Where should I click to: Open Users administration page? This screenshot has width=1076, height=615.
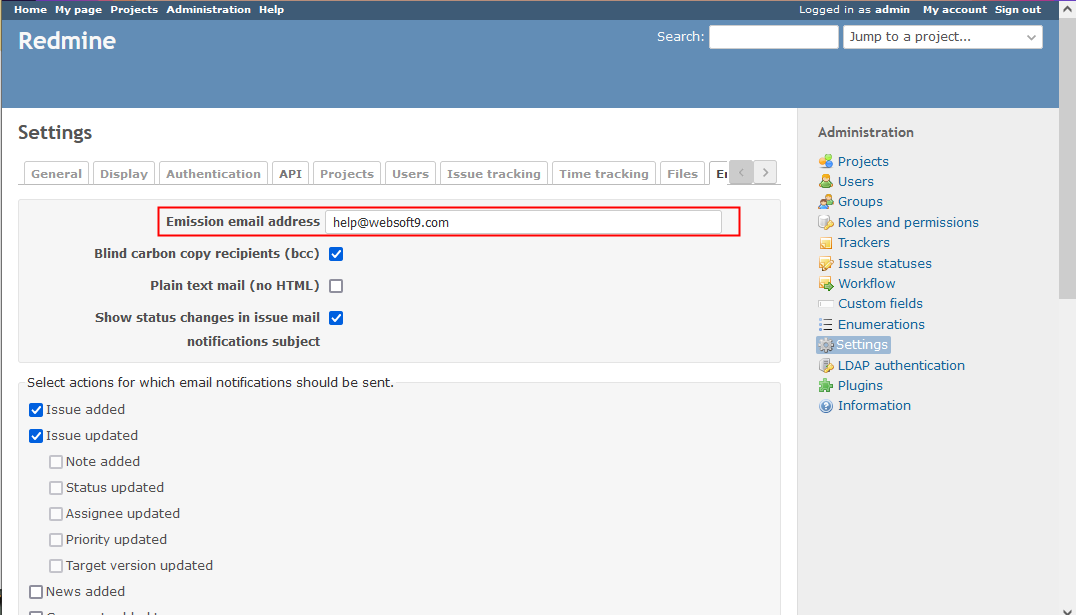(x=856, y=181)
